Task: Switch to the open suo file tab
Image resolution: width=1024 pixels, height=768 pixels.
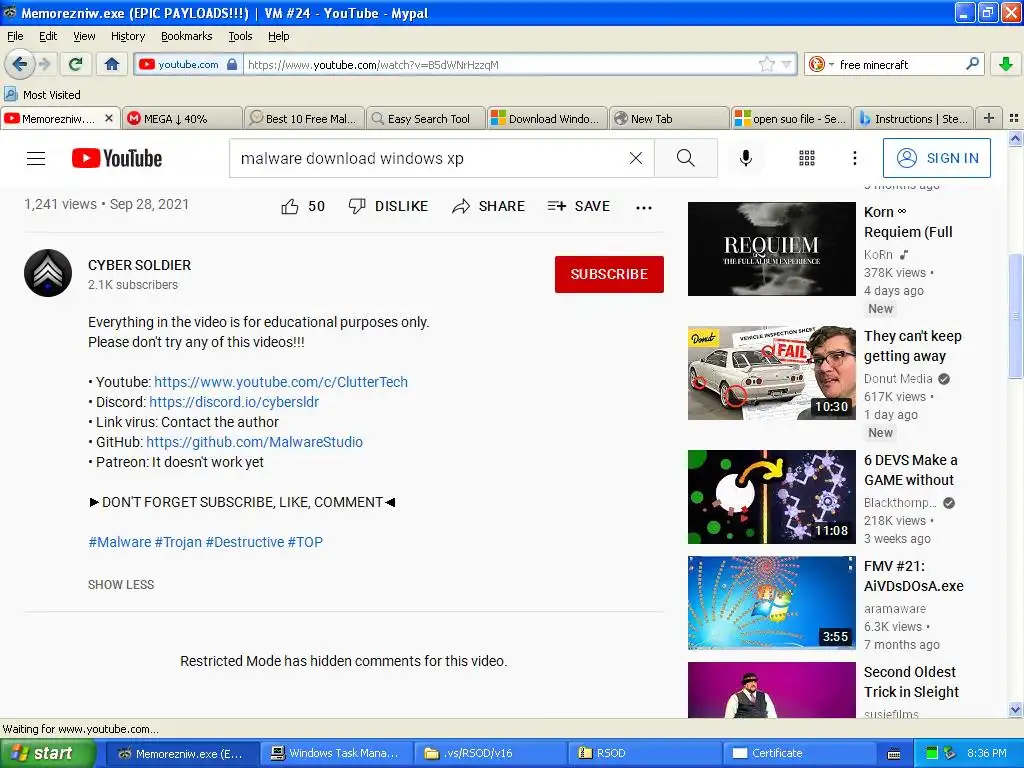Action: (792, 119)
